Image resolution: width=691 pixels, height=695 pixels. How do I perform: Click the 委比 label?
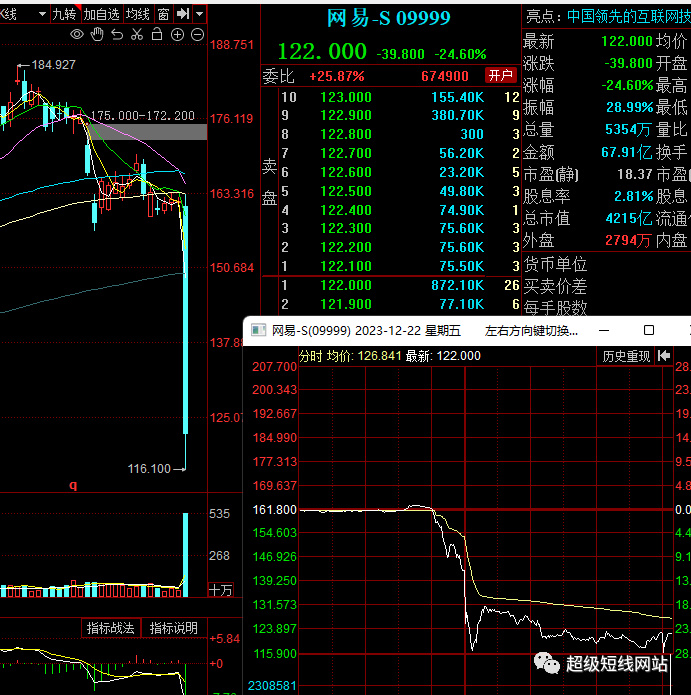[x=278, y=76]
